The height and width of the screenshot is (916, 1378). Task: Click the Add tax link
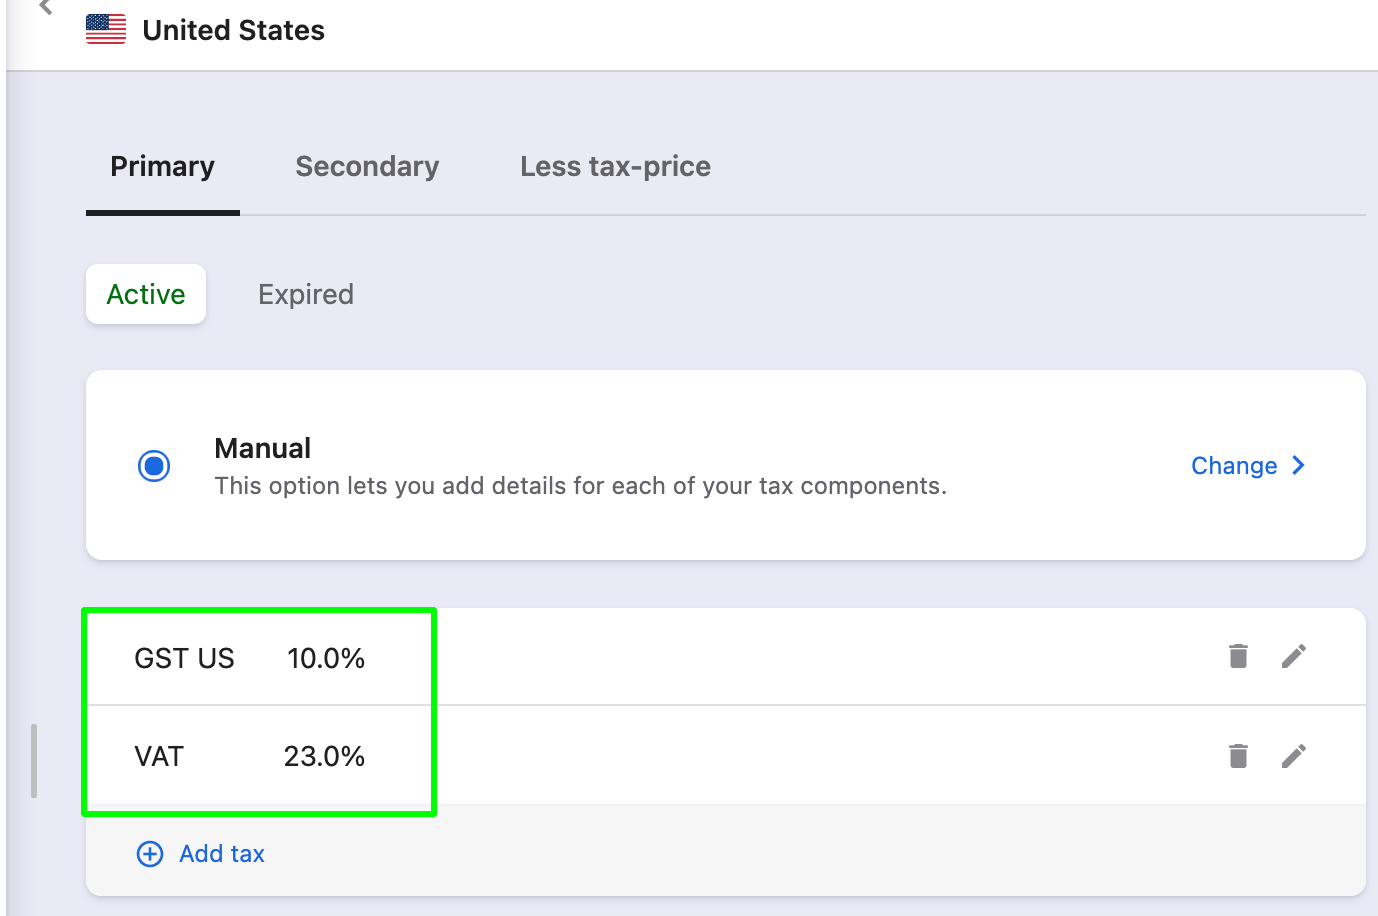tap(222, 854)
